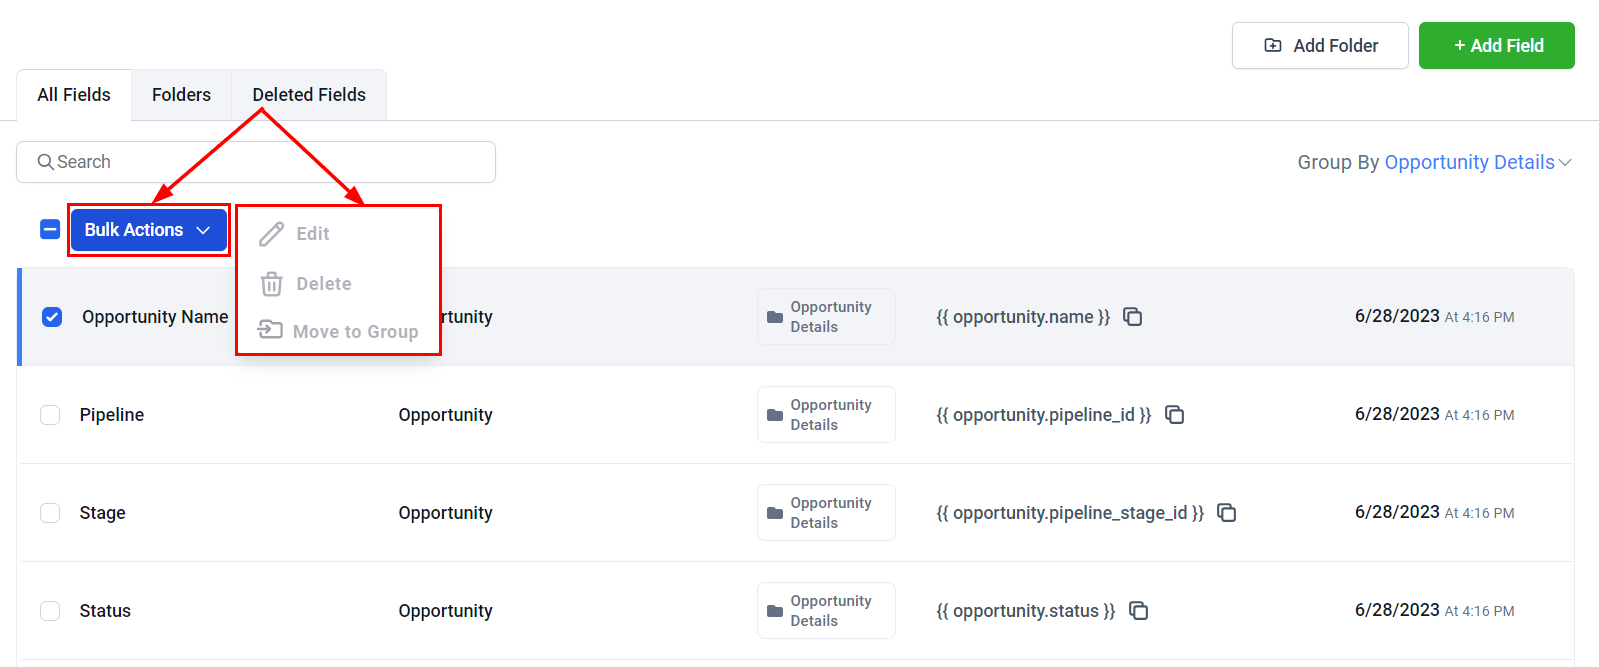Toggle the select-all checkbox beside Bulk Actions

pyautogui.click(x=50, y=230)
